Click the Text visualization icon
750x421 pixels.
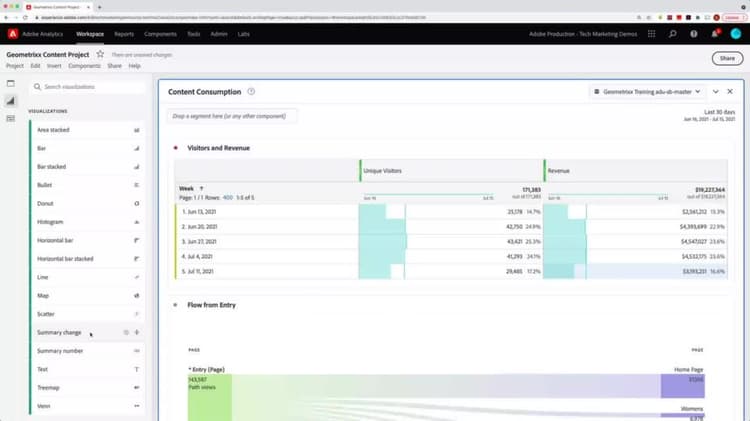point(137,369)
